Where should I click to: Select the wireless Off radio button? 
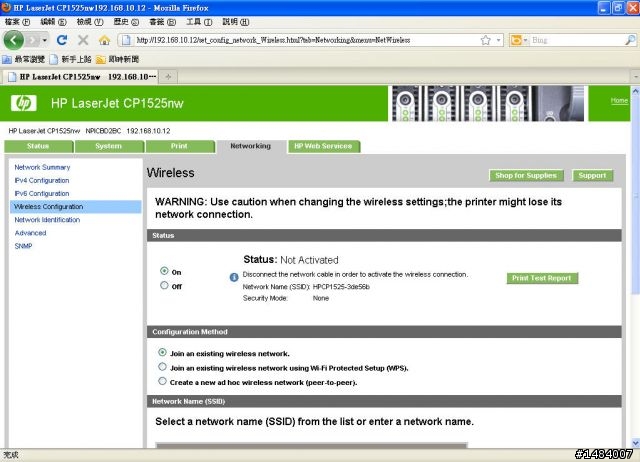coord(164,286)
